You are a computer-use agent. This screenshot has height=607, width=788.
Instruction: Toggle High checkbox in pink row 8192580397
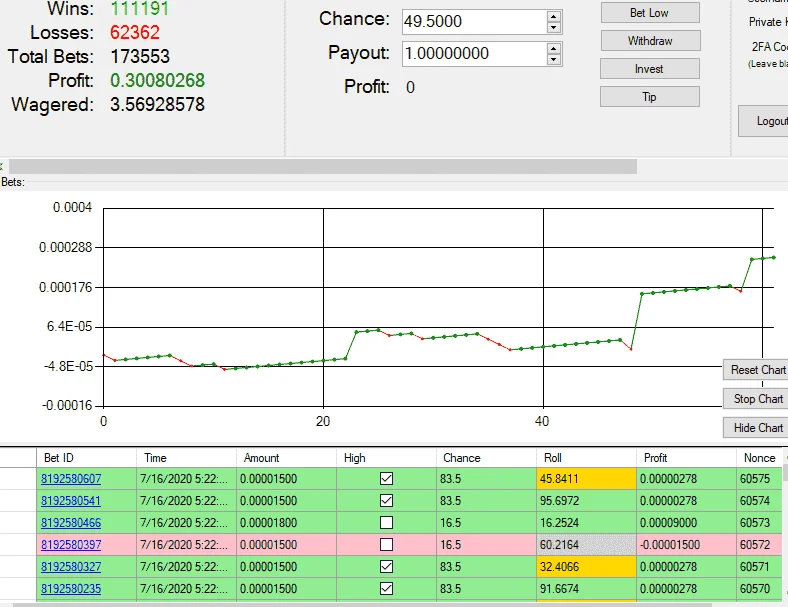386,545
